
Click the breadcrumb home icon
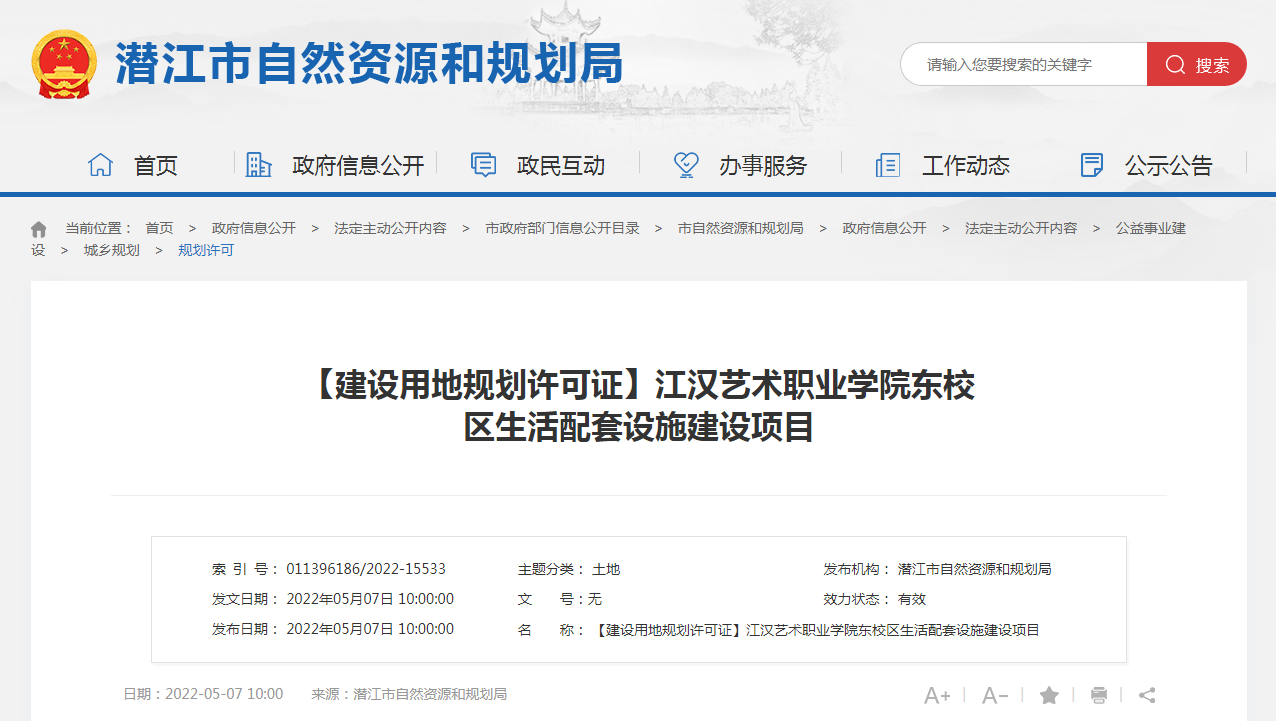click(x=39, y=229)
